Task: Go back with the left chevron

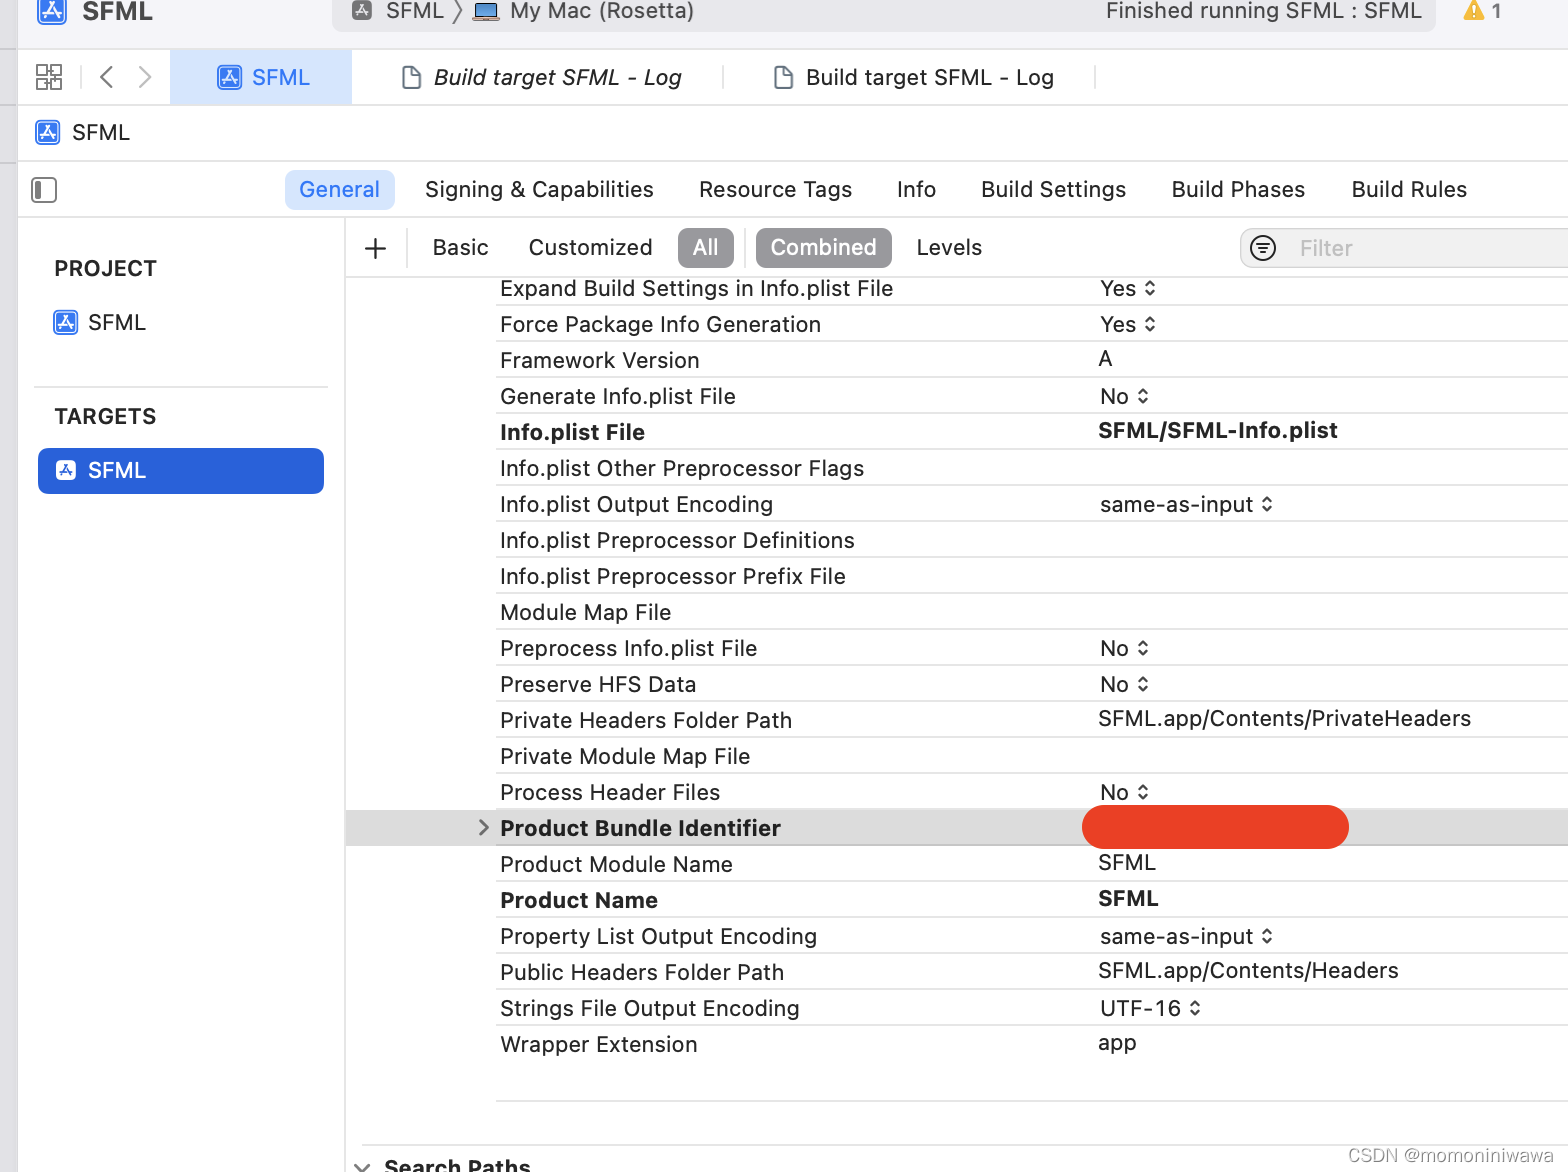Action: (x=107, y=77)
